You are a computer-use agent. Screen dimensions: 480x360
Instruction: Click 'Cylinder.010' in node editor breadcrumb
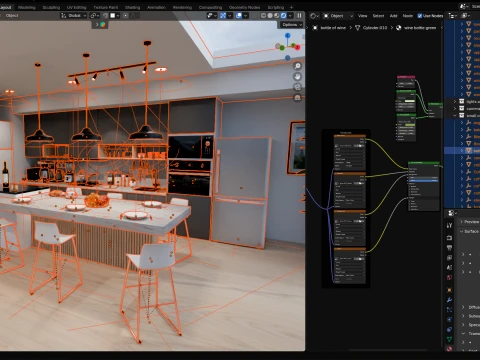point(375,28)
